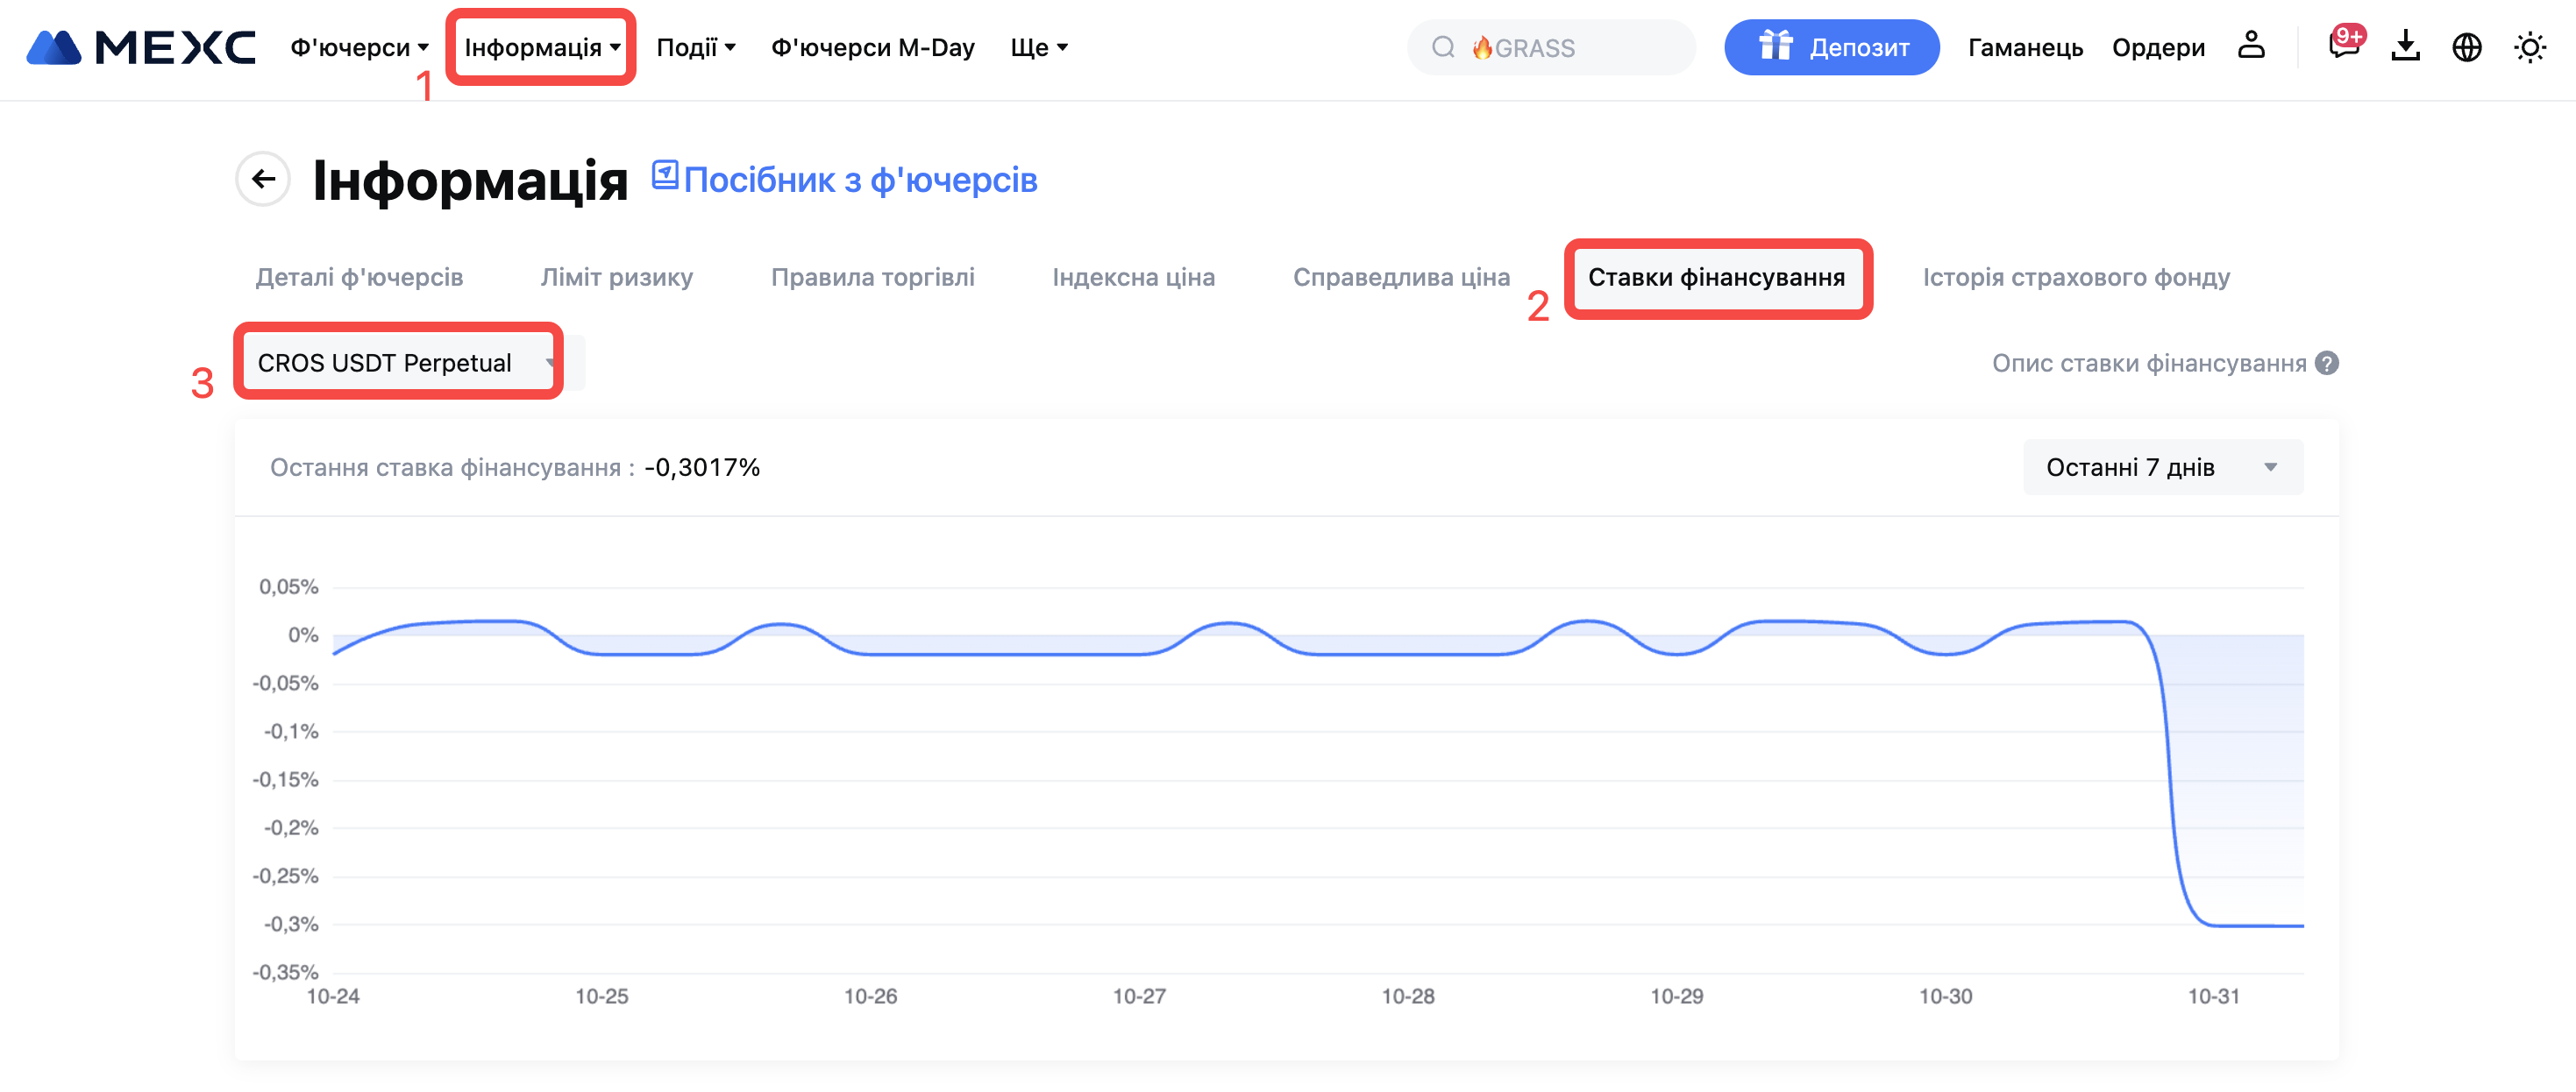Open the Ще menu
This screenshot has width=2576, height=1092.
(1038, 47)
